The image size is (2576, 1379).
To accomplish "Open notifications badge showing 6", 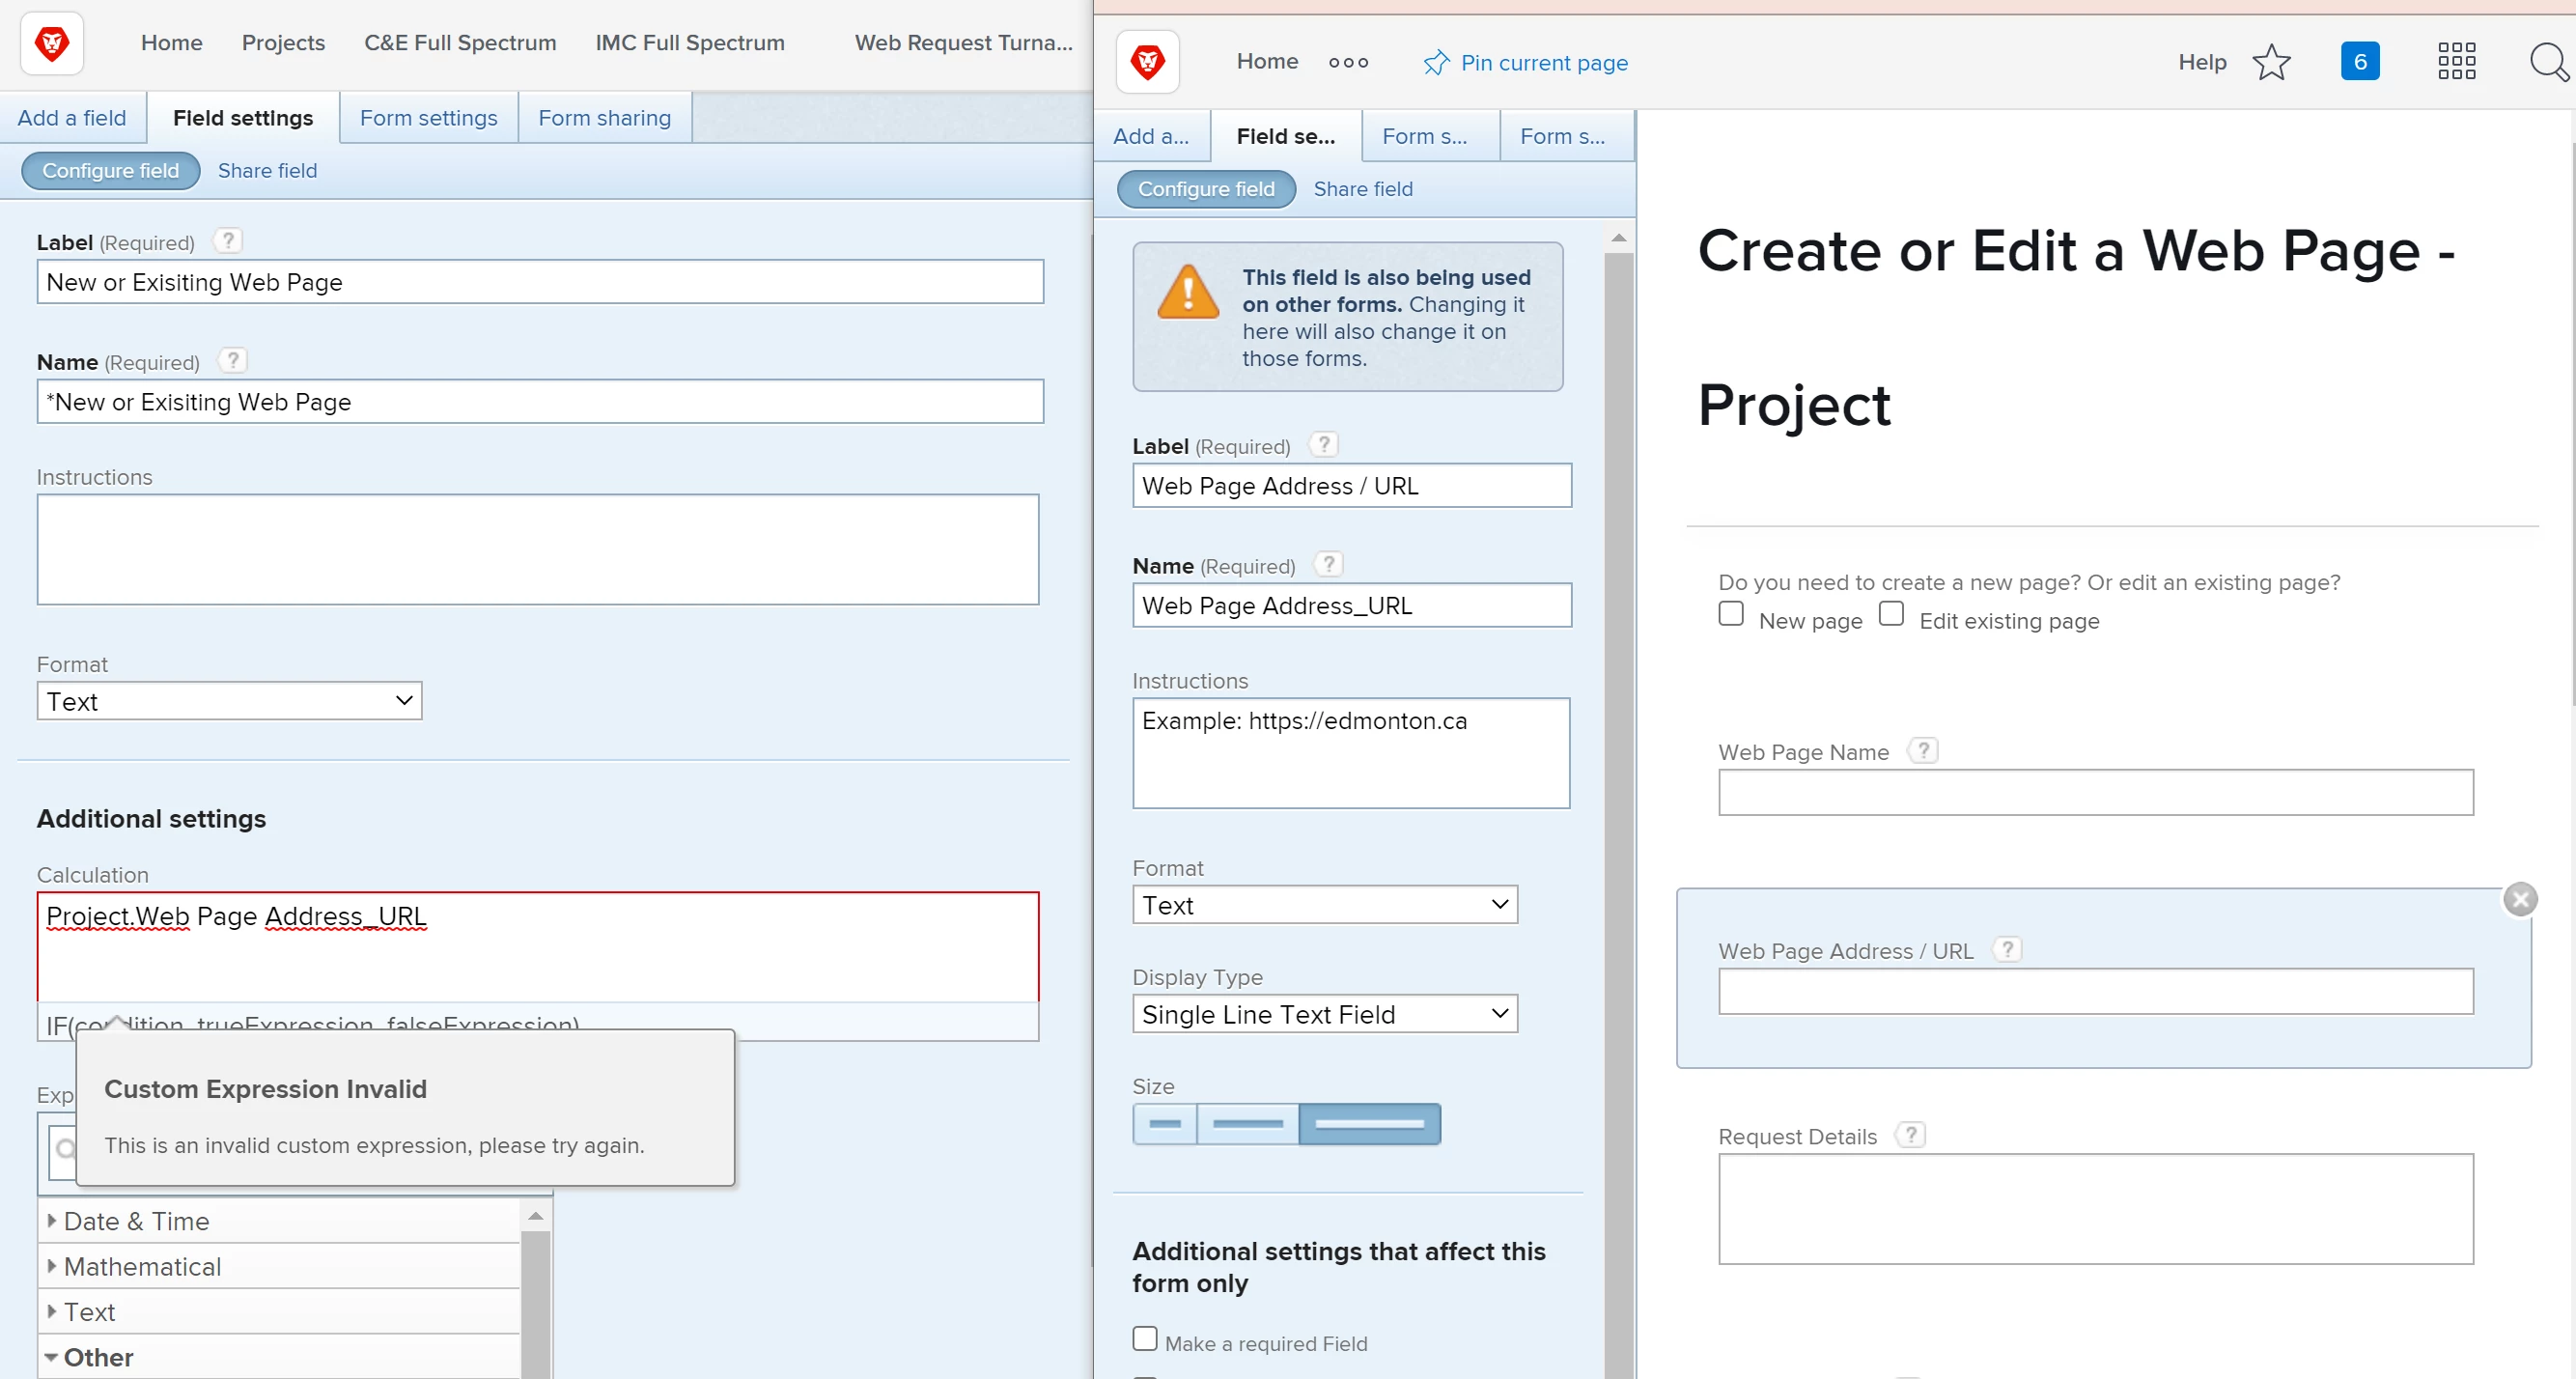I will coord(2359,62).
